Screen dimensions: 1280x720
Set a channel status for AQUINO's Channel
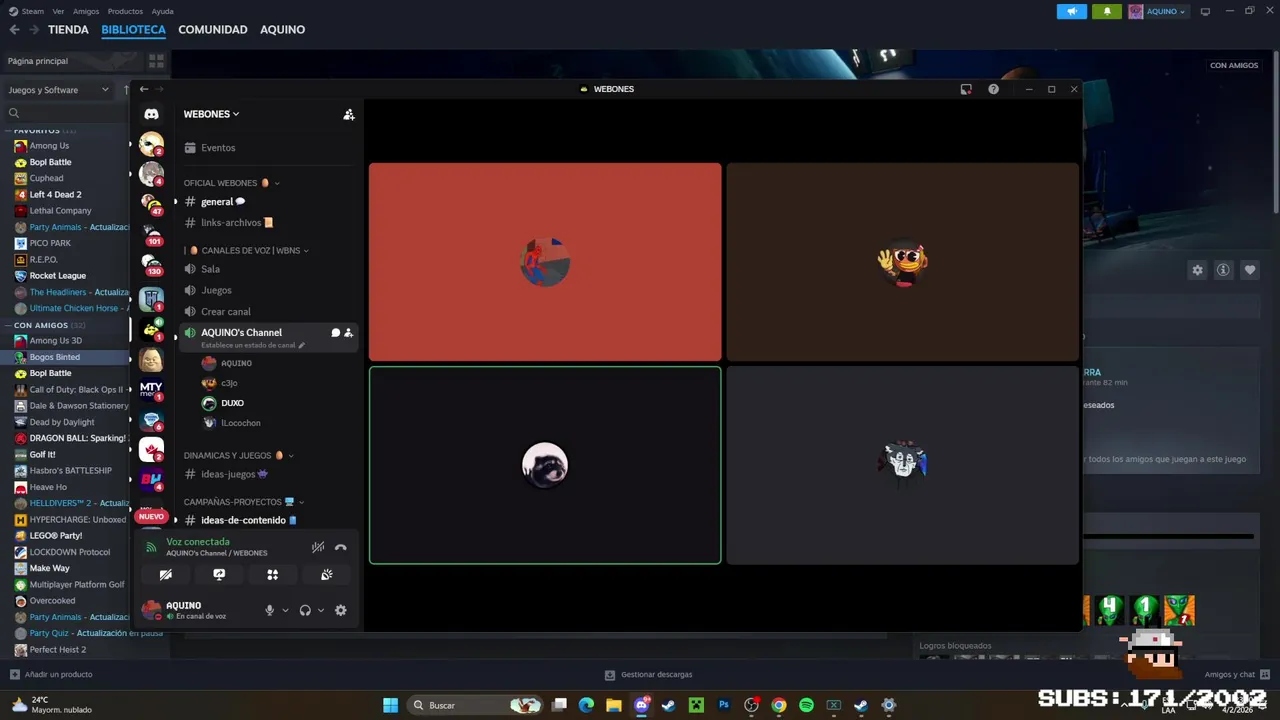[252, 345]
